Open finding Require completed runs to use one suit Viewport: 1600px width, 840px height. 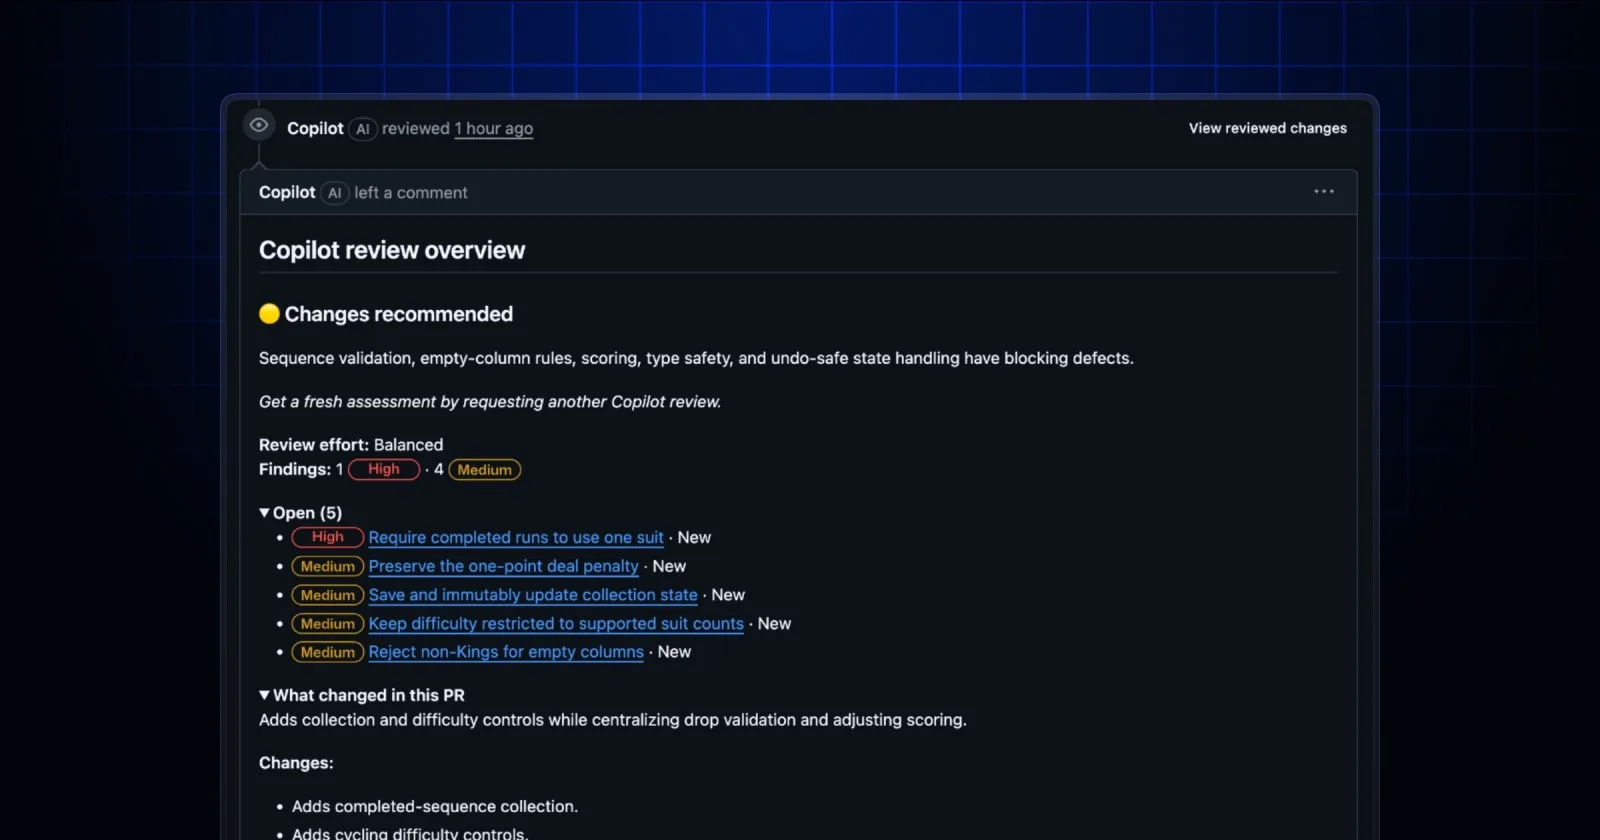[x=516, y=538]
